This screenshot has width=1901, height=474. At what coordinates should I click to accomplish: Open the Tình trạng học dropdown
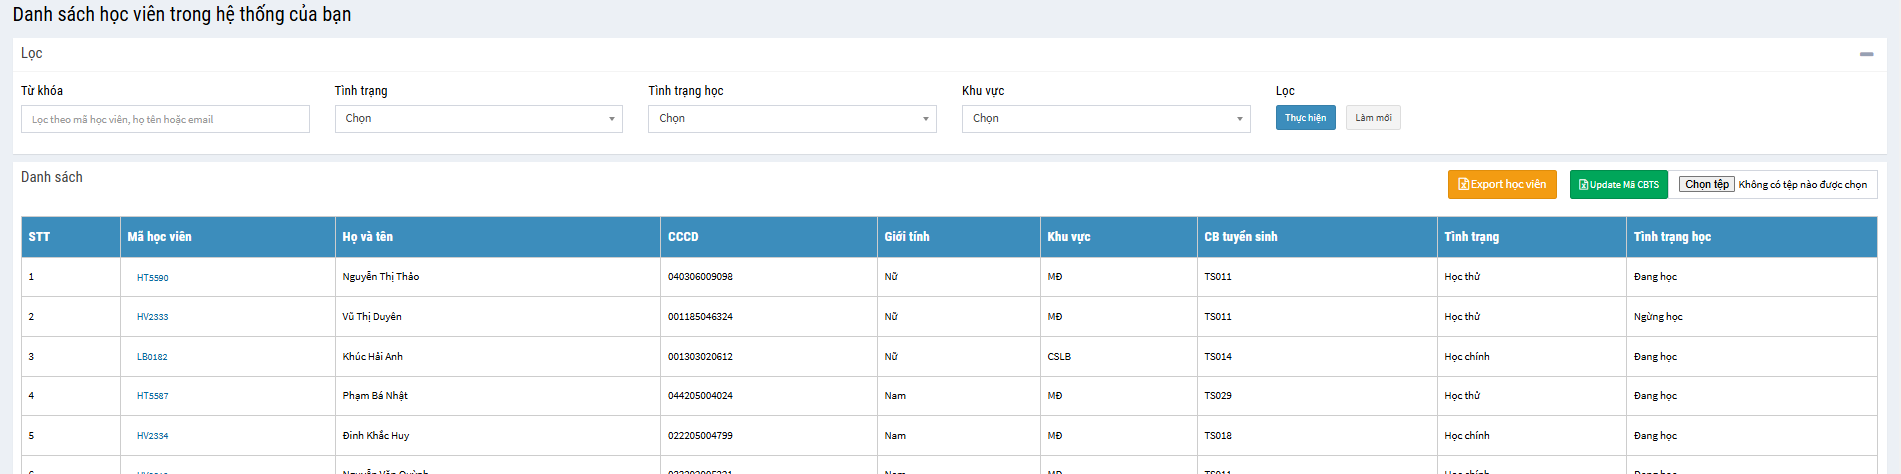pyautogui.click(x=792, y=119)
